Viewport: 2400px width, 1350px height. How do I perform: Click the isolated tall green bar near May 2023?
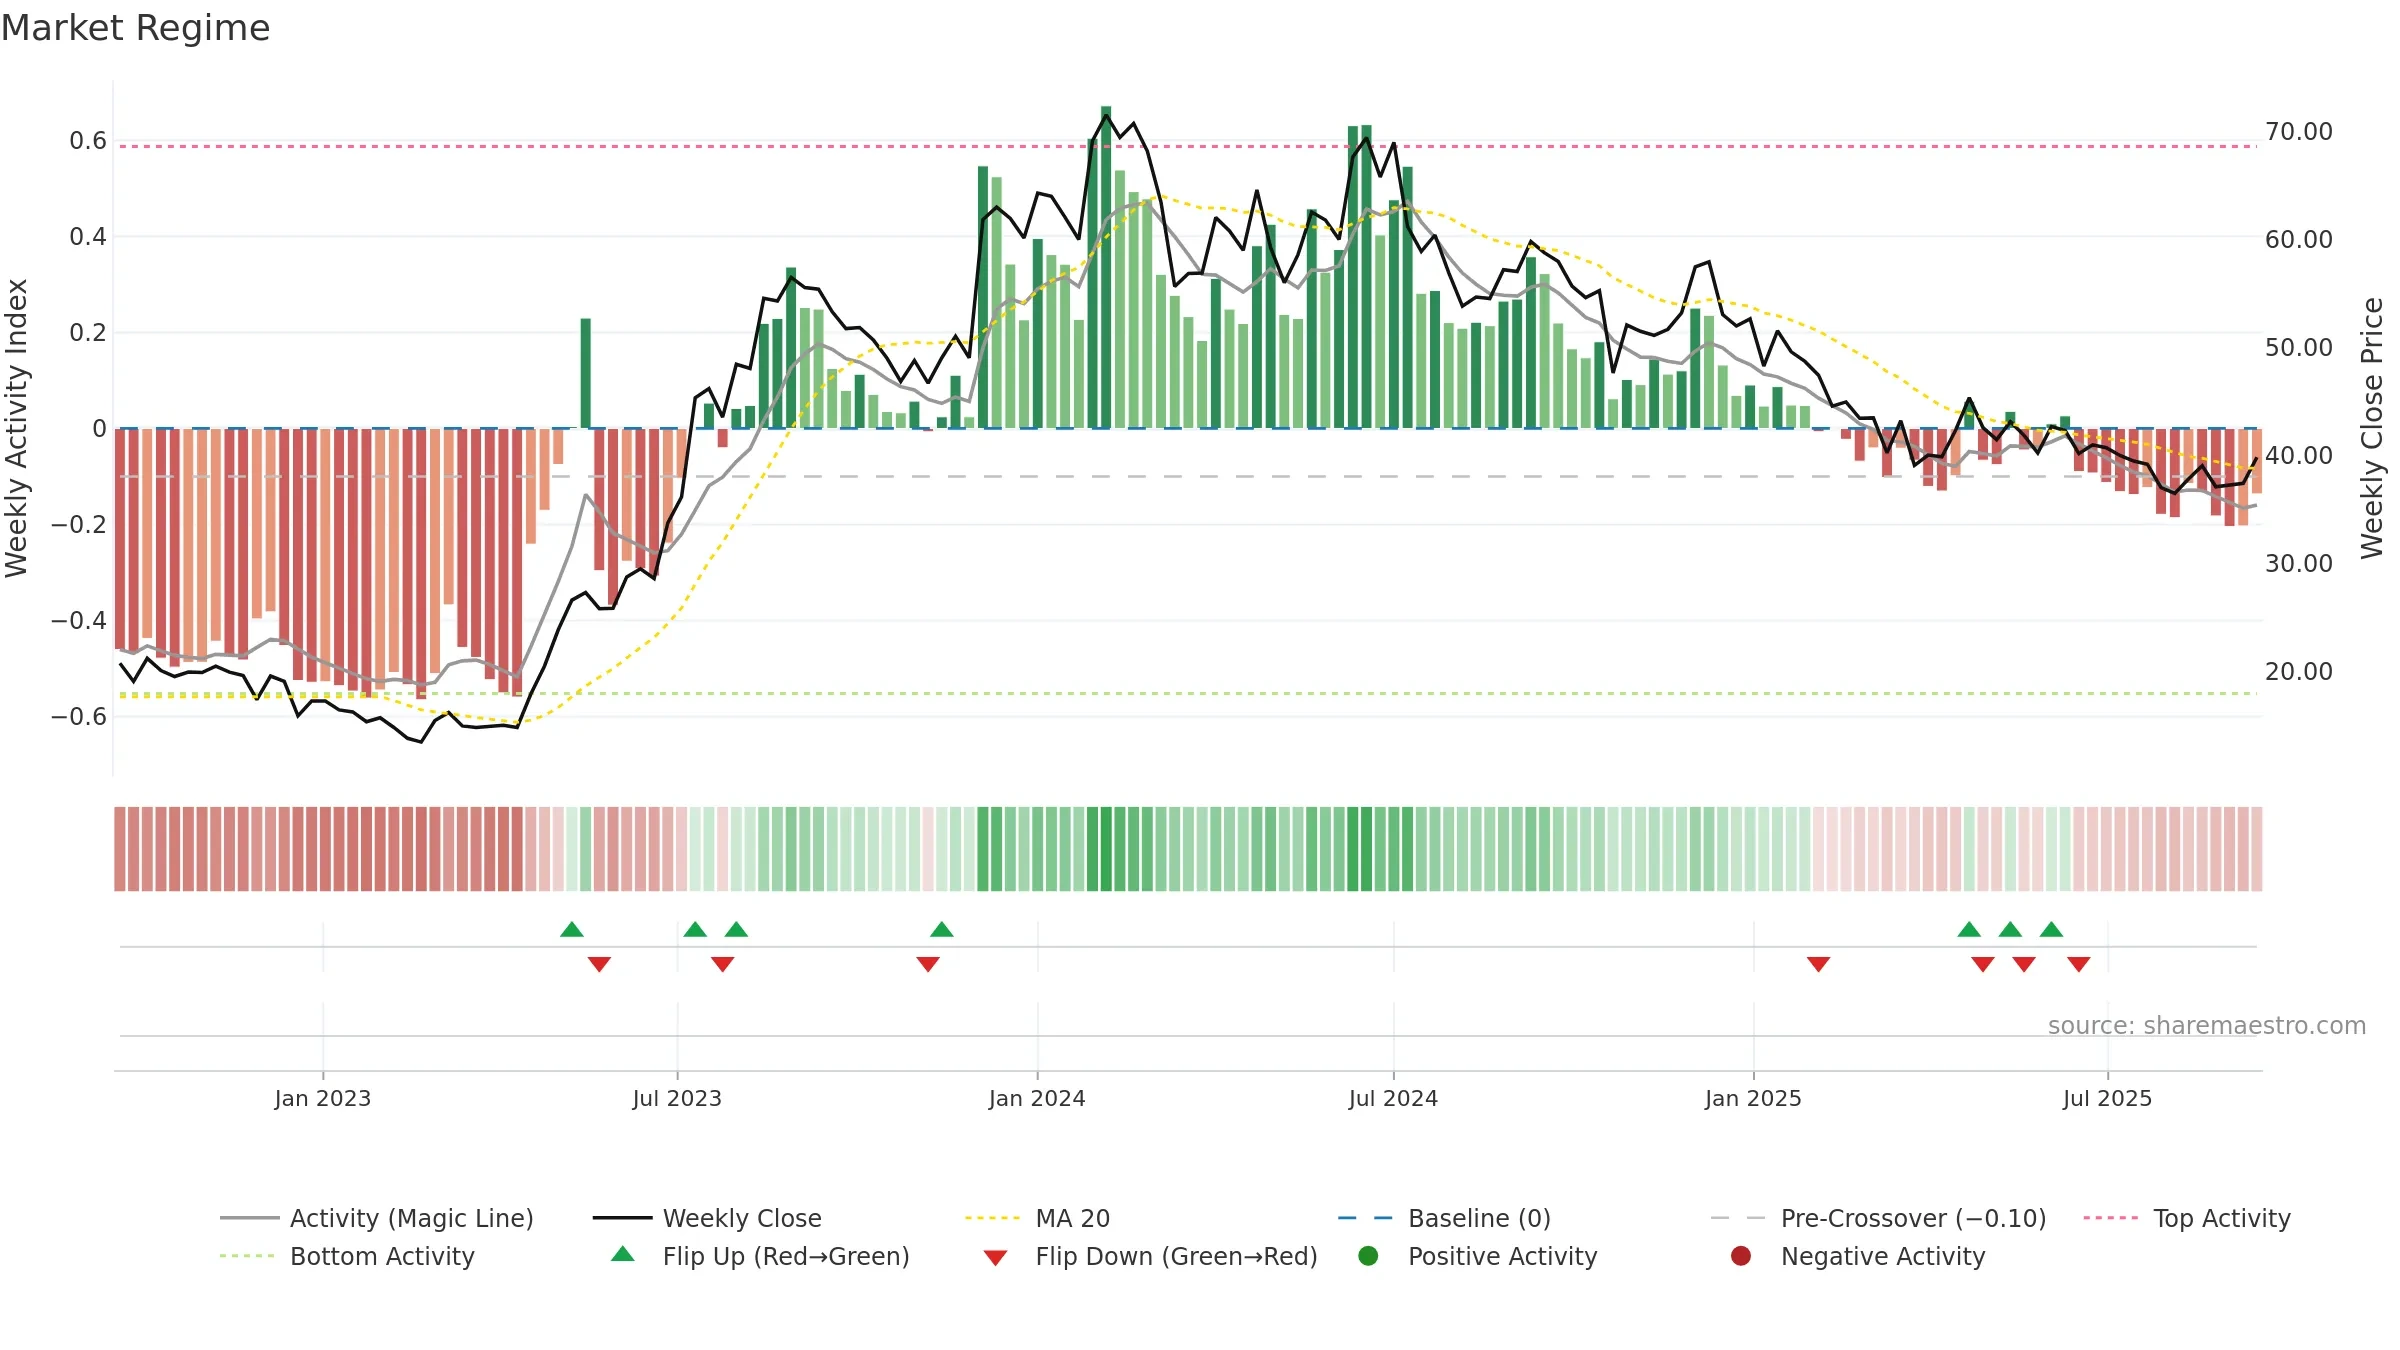[586, 373]
